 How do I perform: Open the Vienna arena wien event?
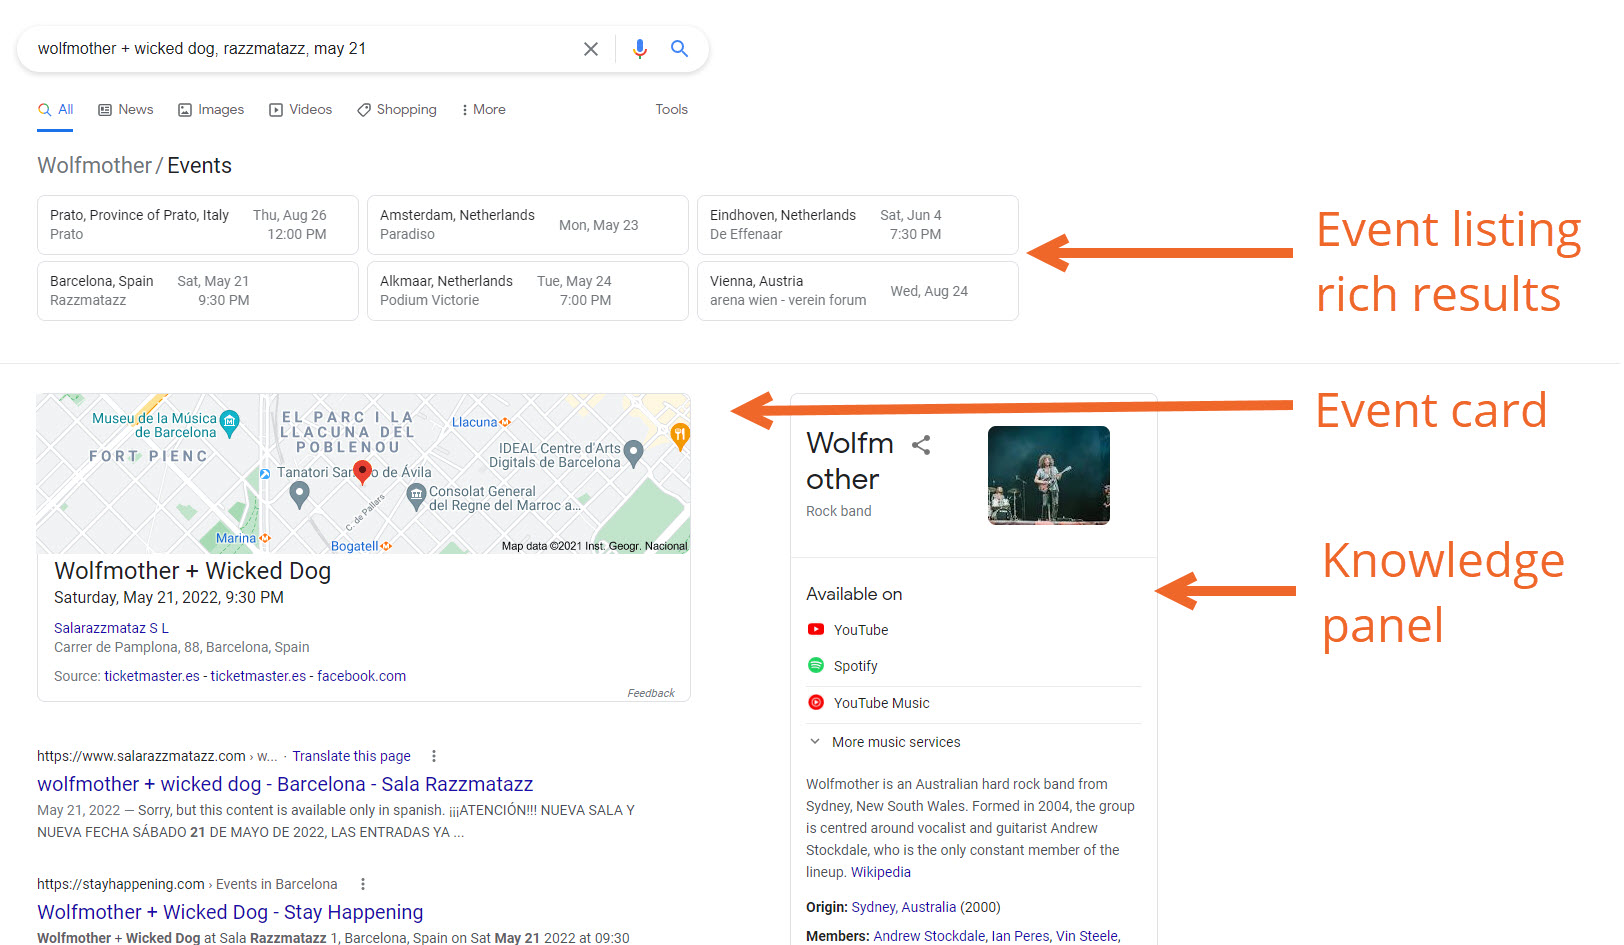[858, 291]
